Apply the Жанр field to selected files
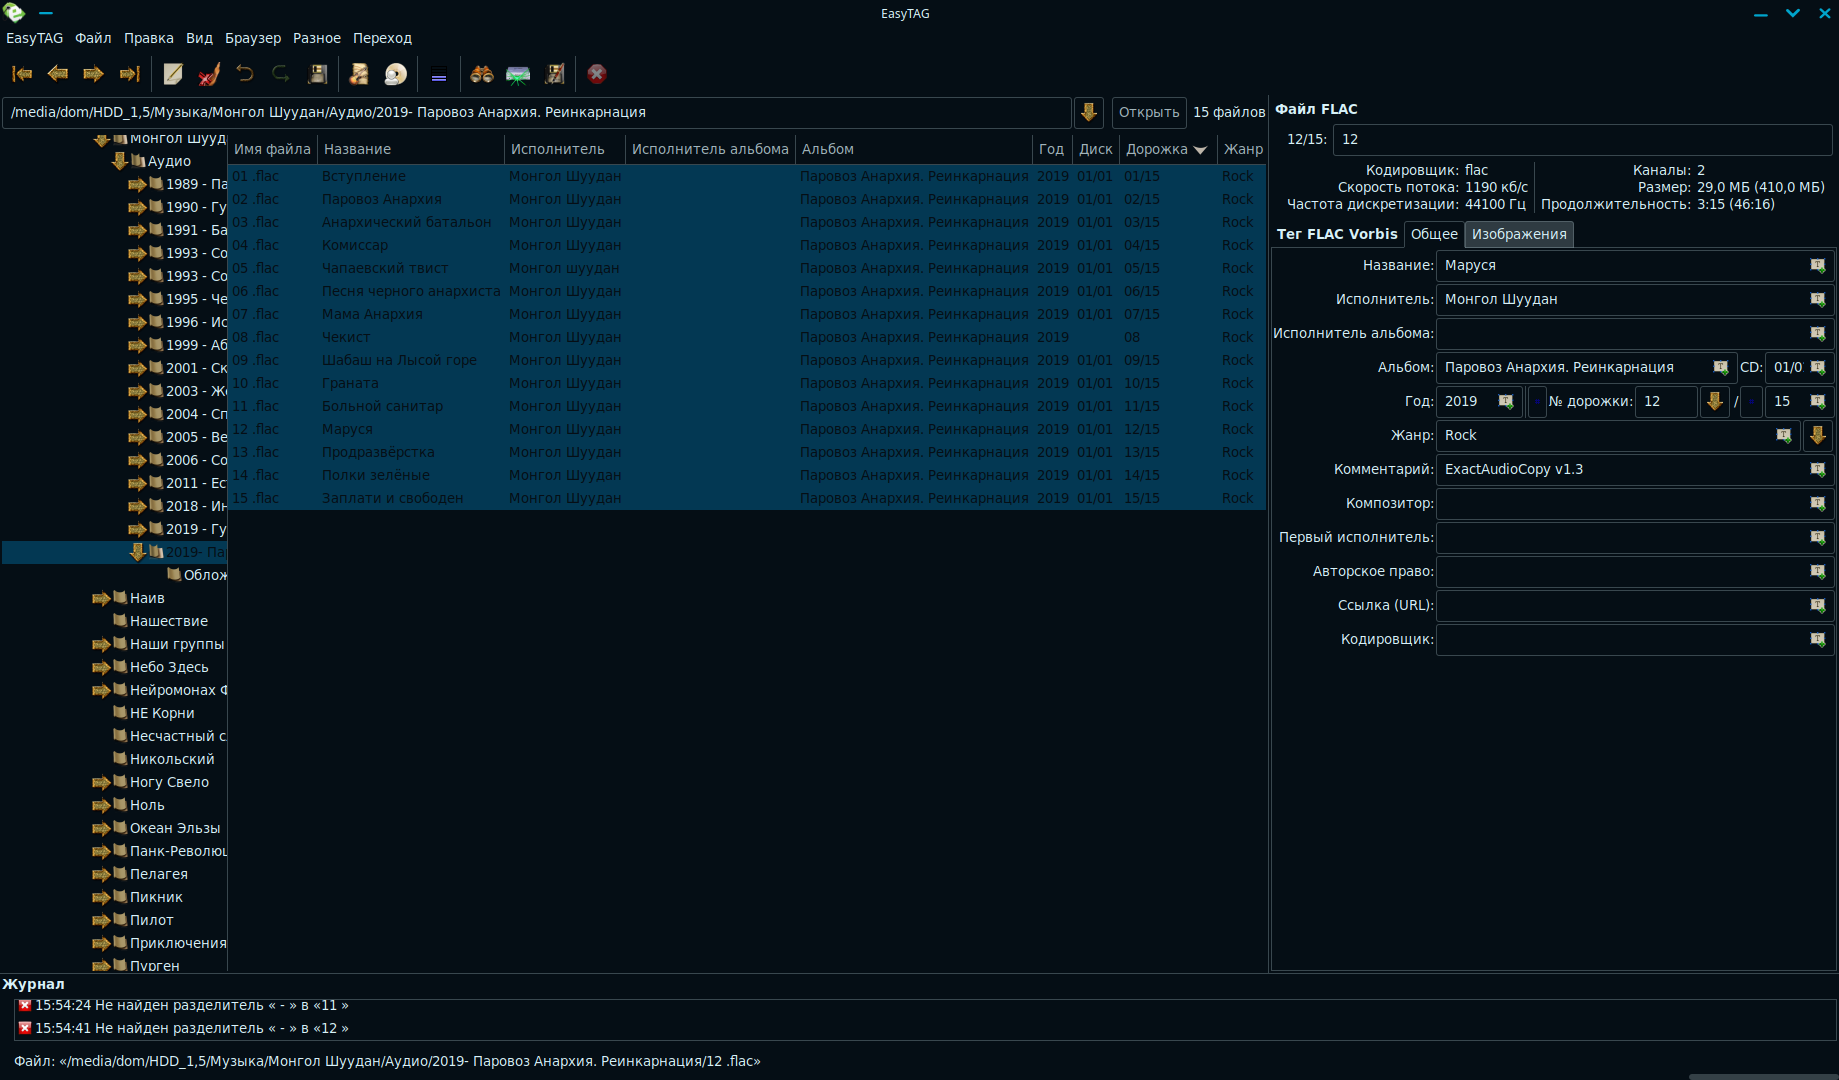Screen dimensions: 1839x1080 point(1784,435)
